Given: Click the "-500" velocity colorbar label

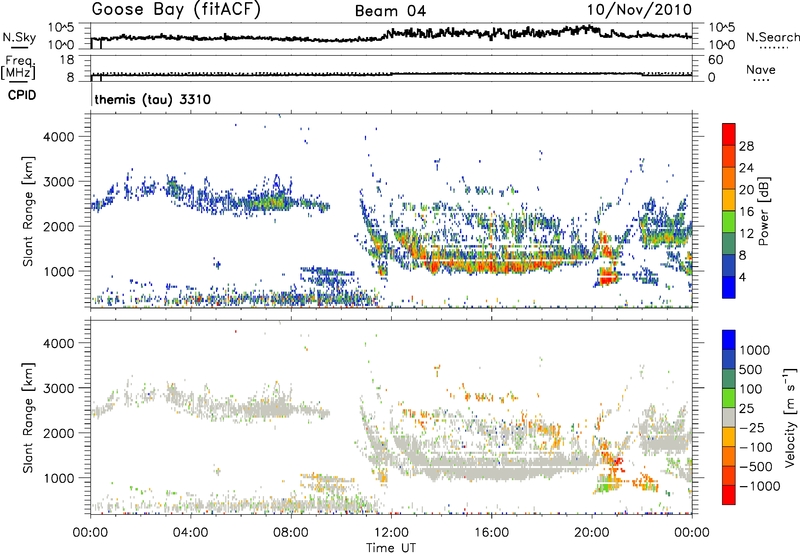Looking at the screenshot, I should (x=756, y=467).
